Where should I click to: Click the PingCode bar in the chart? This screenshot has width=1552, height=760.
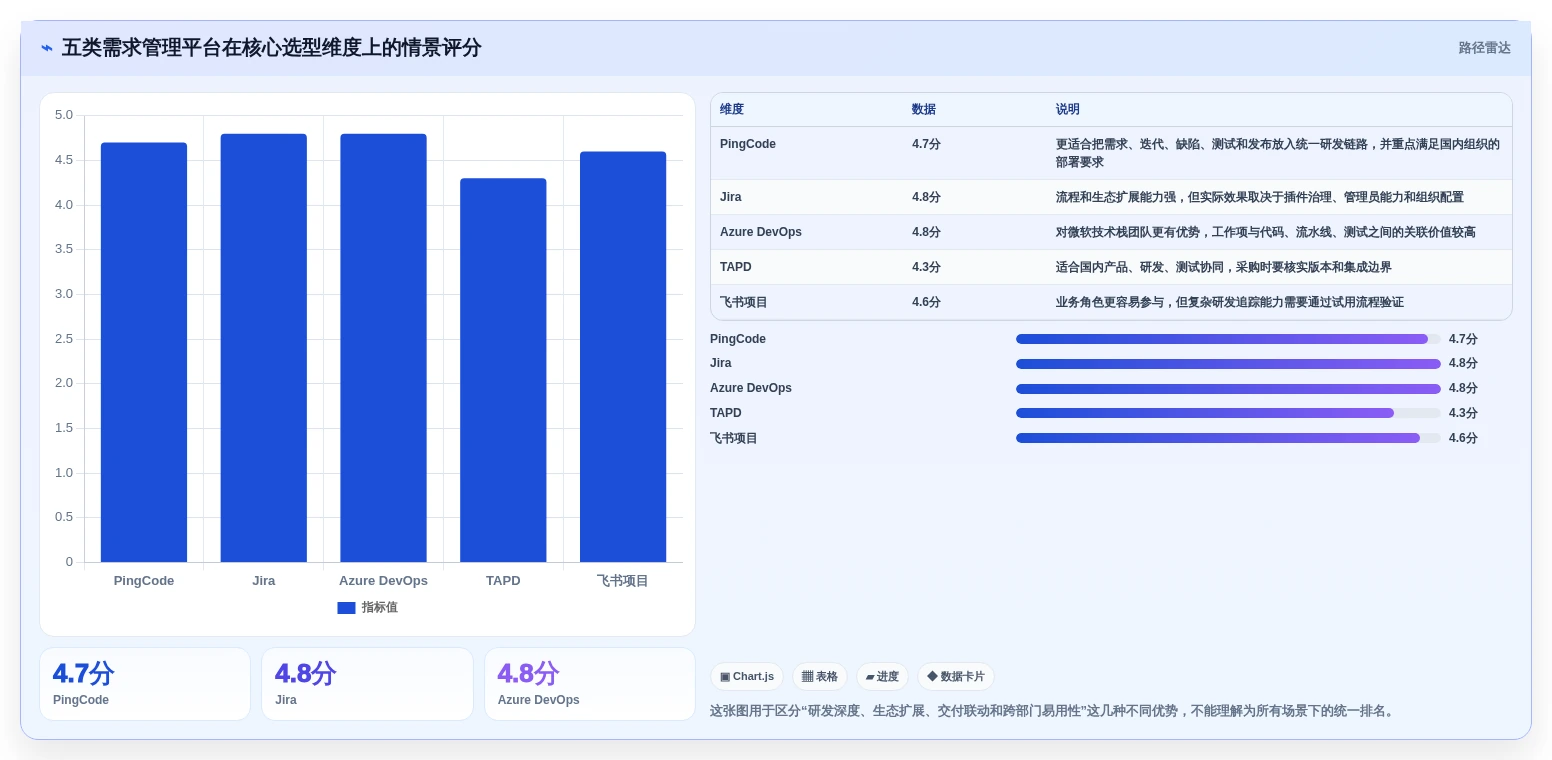tap(144, 352)
